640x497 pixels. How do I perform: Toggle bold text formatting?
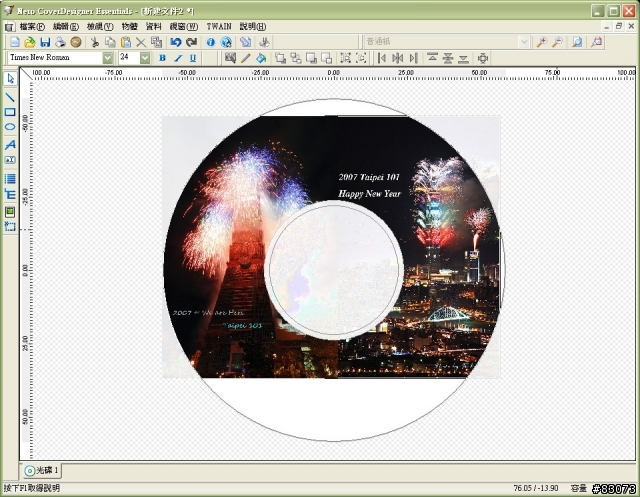[162, 58]
